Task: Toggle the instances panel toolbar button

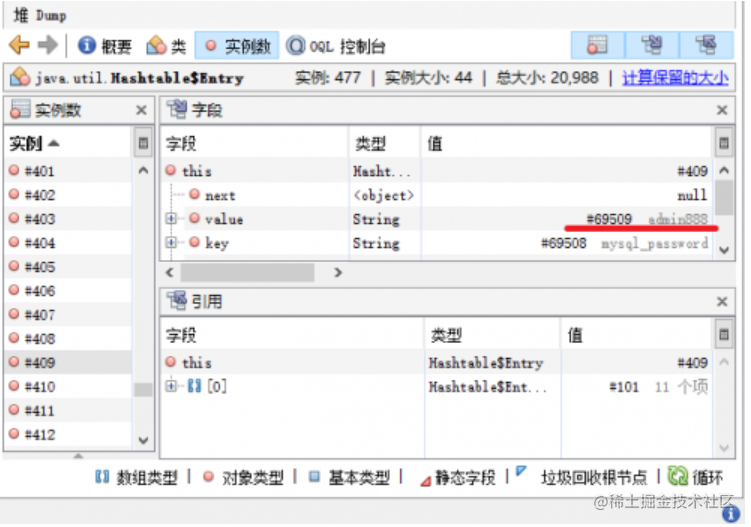Action: coord(597,46)
